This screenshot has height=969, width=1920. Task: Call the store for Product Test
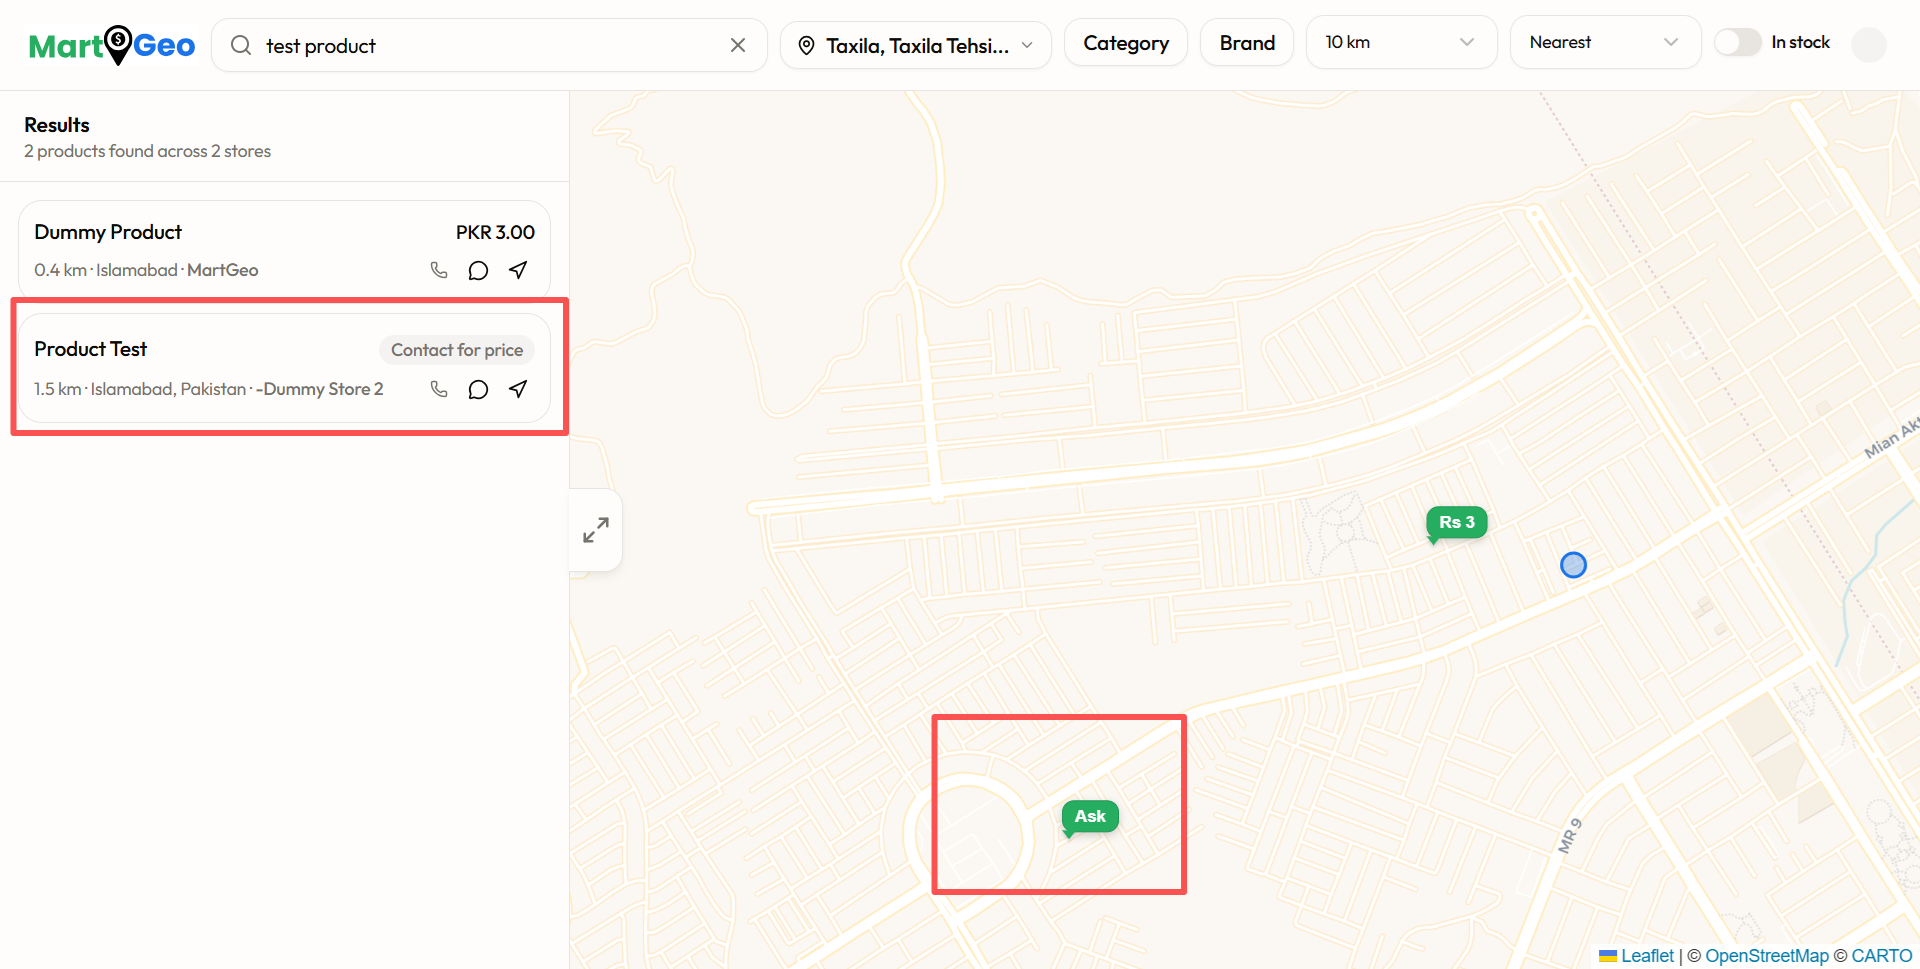[439, 389]
